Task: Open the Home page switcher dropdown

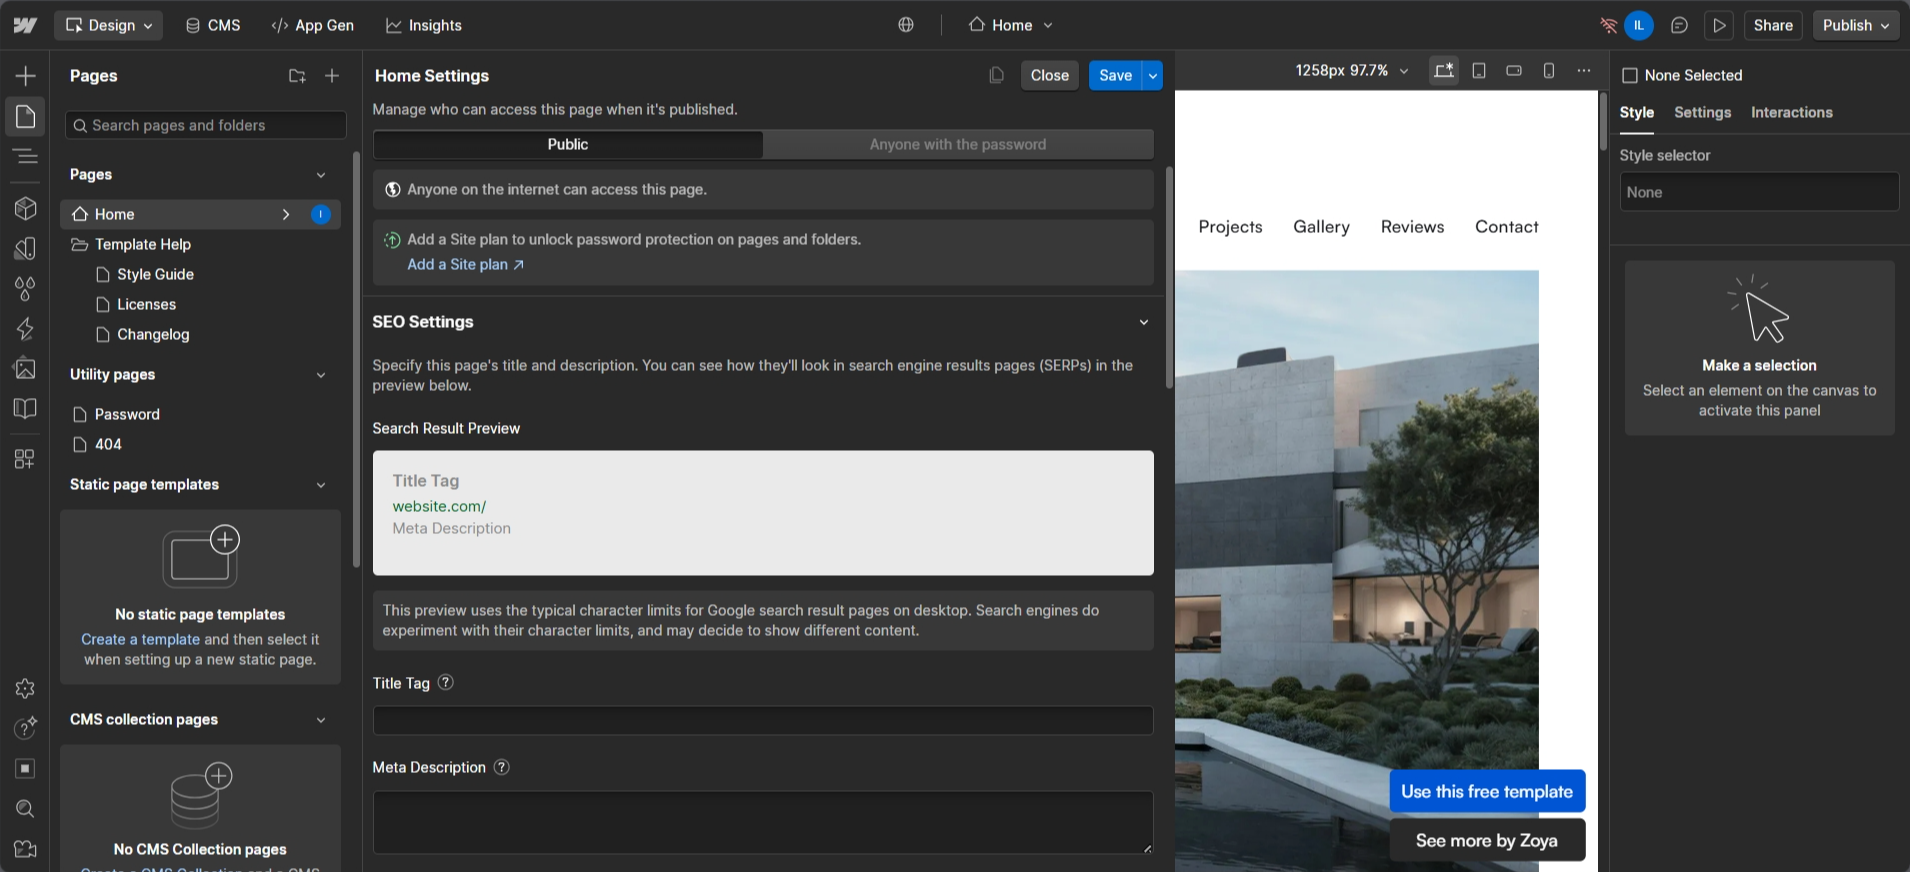Action: 1011,25
